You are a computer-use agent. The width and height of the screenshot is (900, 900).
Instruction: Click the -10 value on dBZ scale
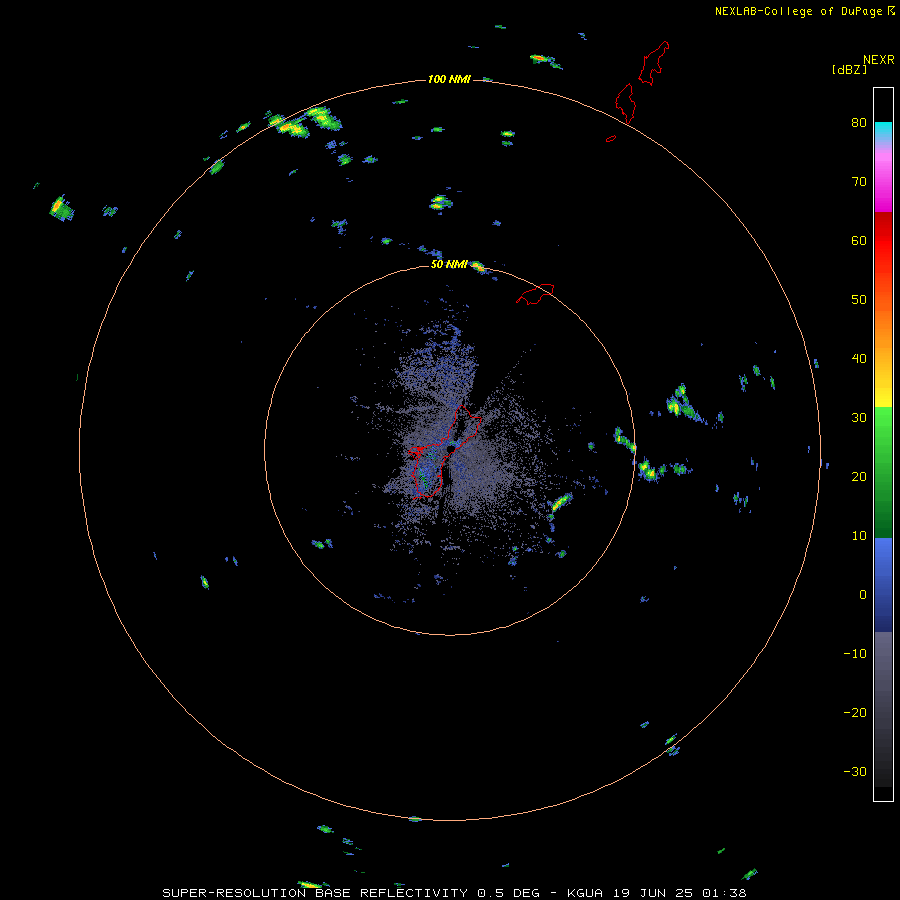(855, 654)
